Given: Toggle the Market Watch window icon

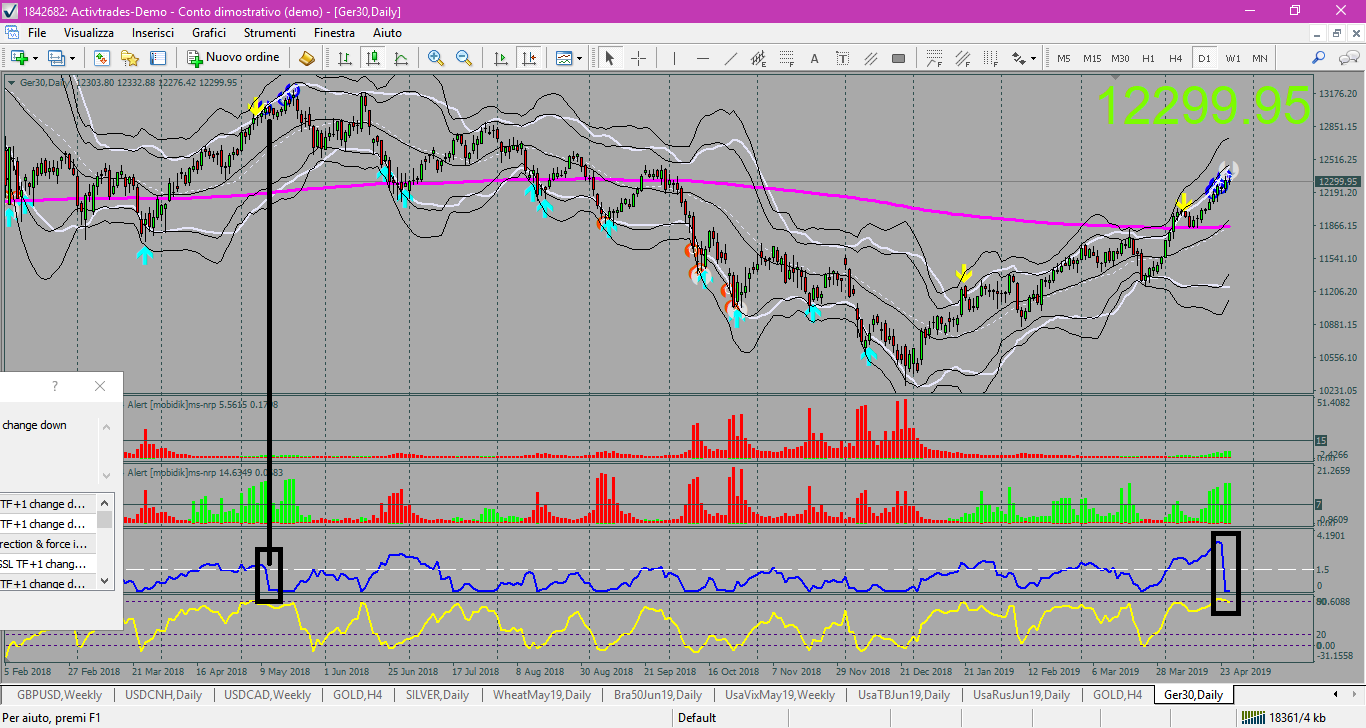Looking at the screenshot, I should pos(101,58).
